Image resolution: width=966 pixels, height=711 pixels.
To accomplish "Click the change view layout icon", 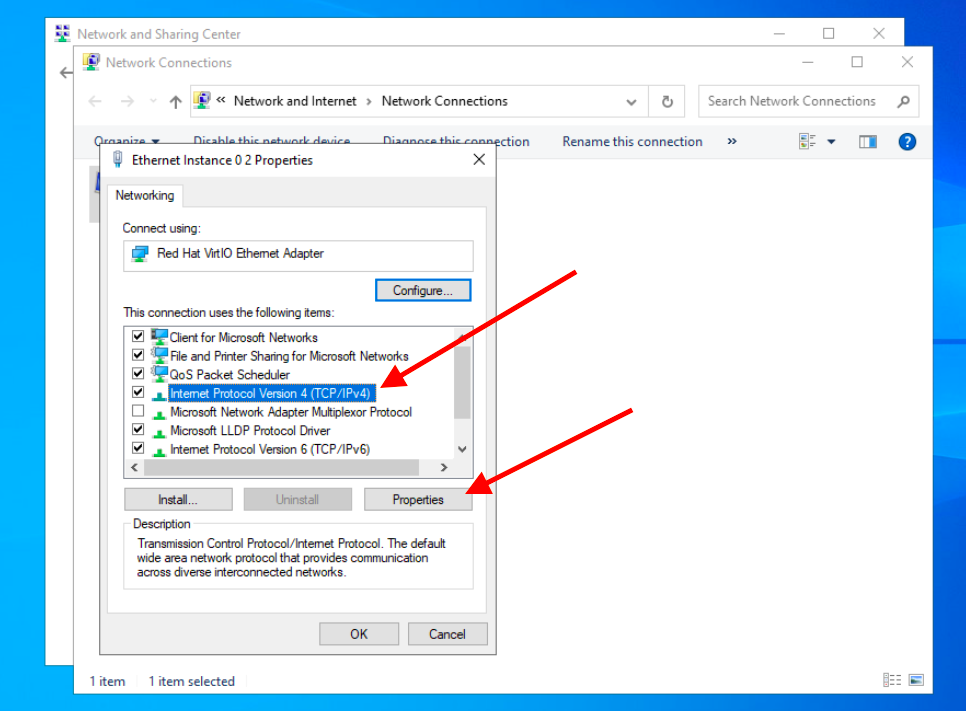I will click(x=807, y=142).
